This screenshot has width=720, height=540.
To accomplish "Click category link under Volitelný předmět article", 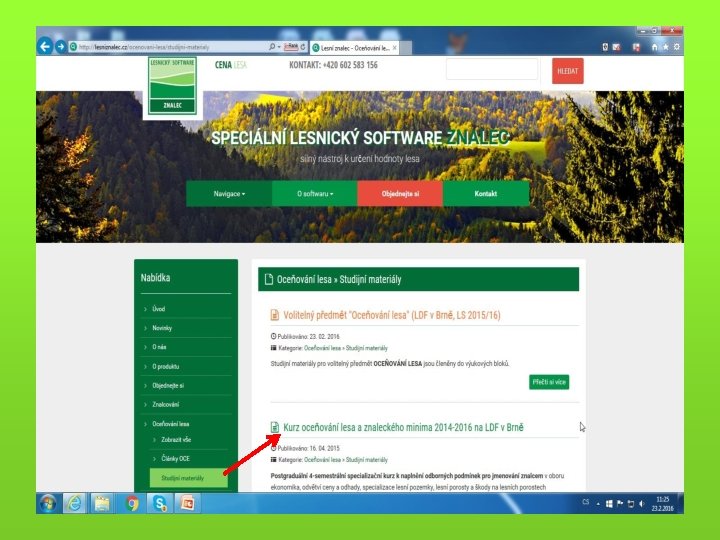I will 346,348.
